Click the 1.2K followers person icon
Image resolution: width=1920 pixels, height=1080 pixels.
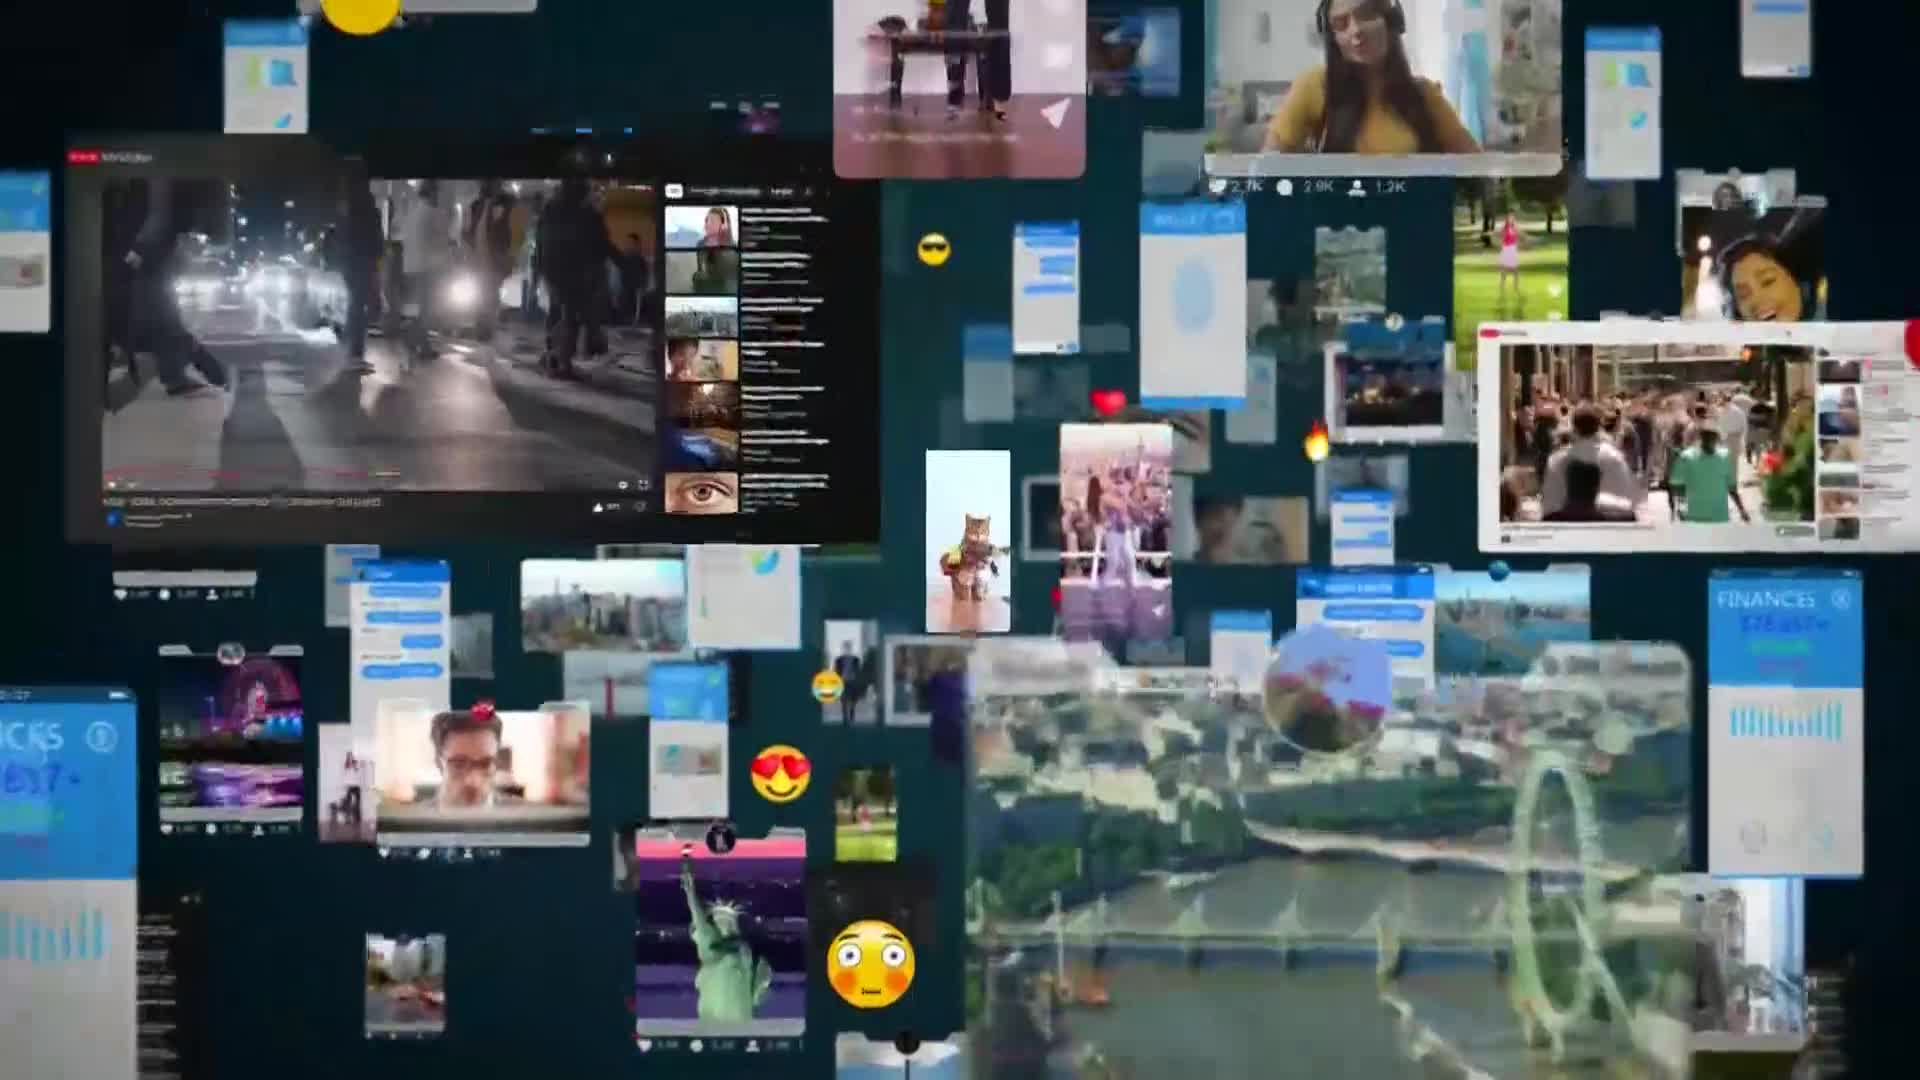[x=1358, y=187]
